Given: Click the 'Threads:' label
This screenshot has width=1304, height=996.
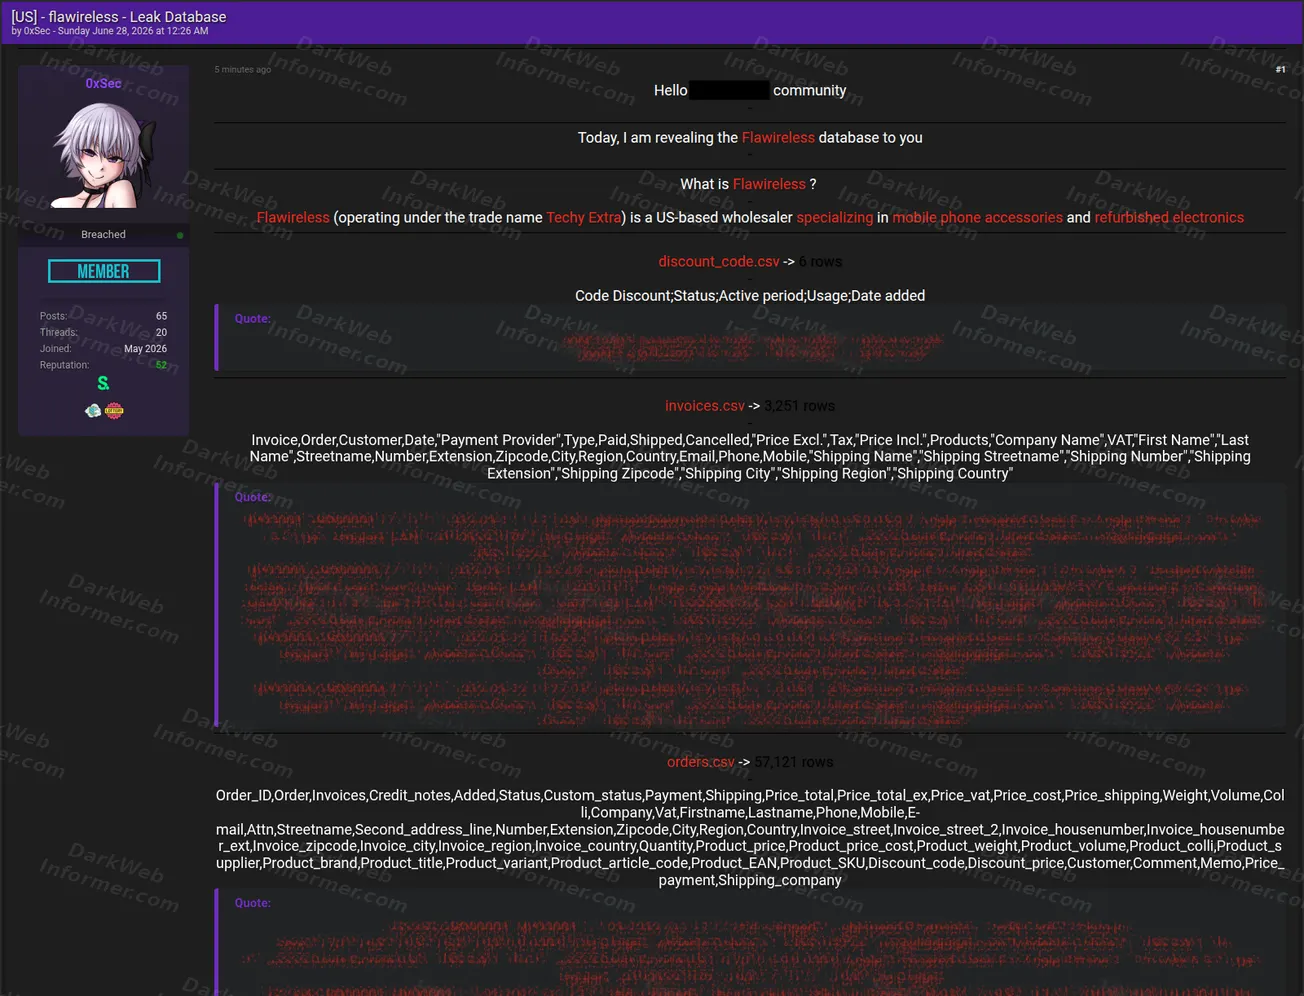Looking at the screenshot, I should 59,332.
